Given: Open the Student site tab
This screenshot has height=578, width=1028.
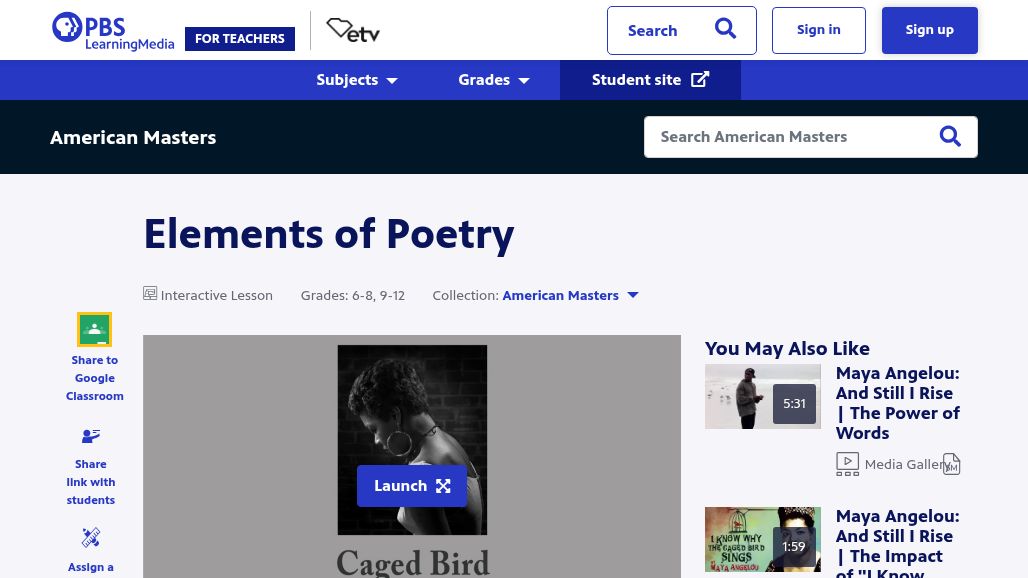Looking at the screenshot, I should tap(650, 80).
